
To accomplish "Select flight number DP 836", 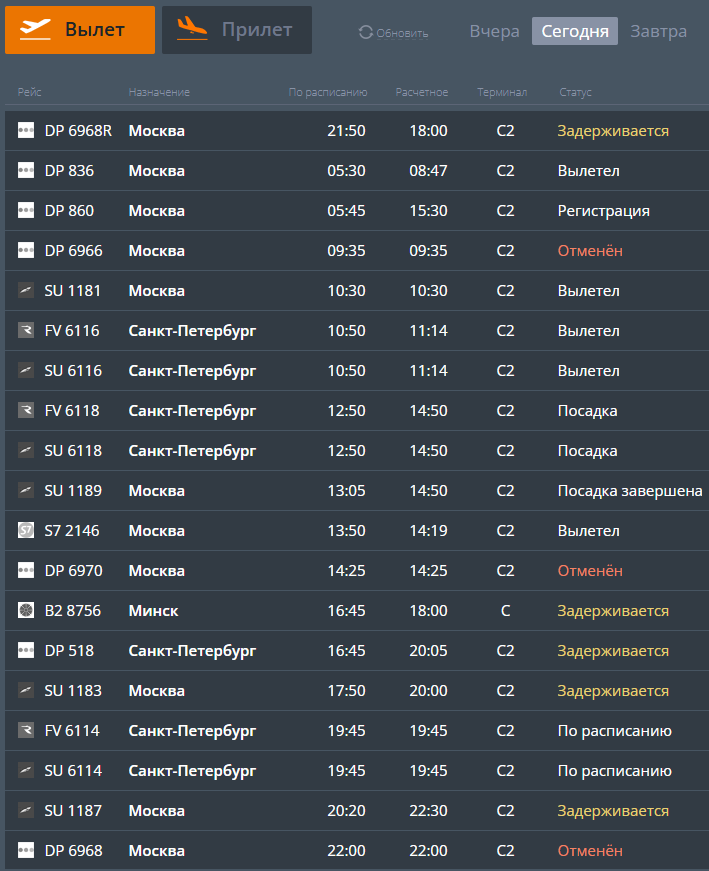I will pyautogui.click(x=69, y=171).
